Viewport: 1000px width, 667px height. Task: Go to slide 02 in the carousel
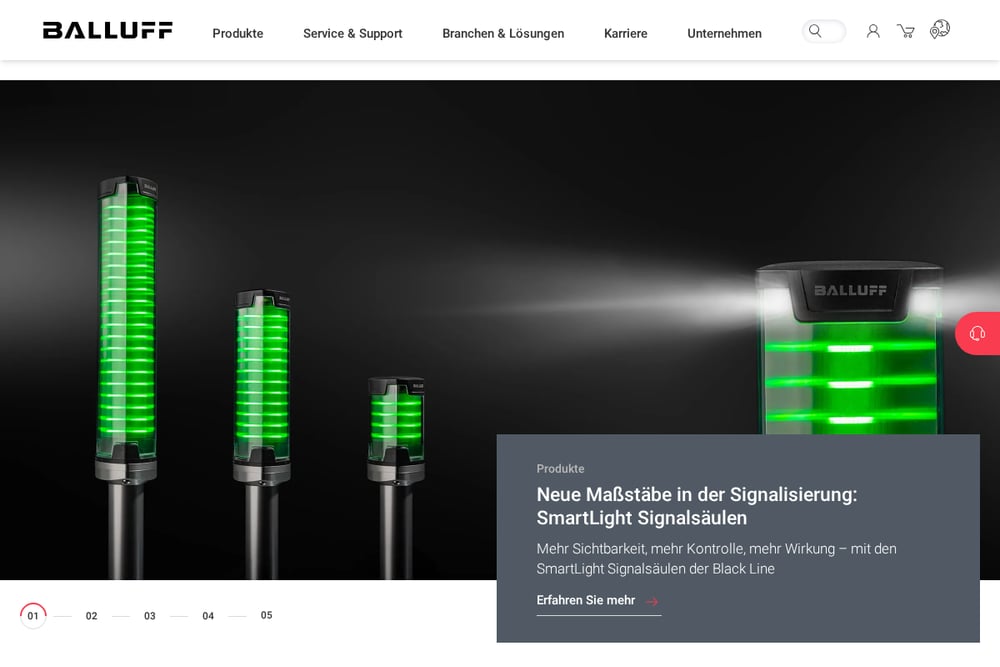(91, 615)
